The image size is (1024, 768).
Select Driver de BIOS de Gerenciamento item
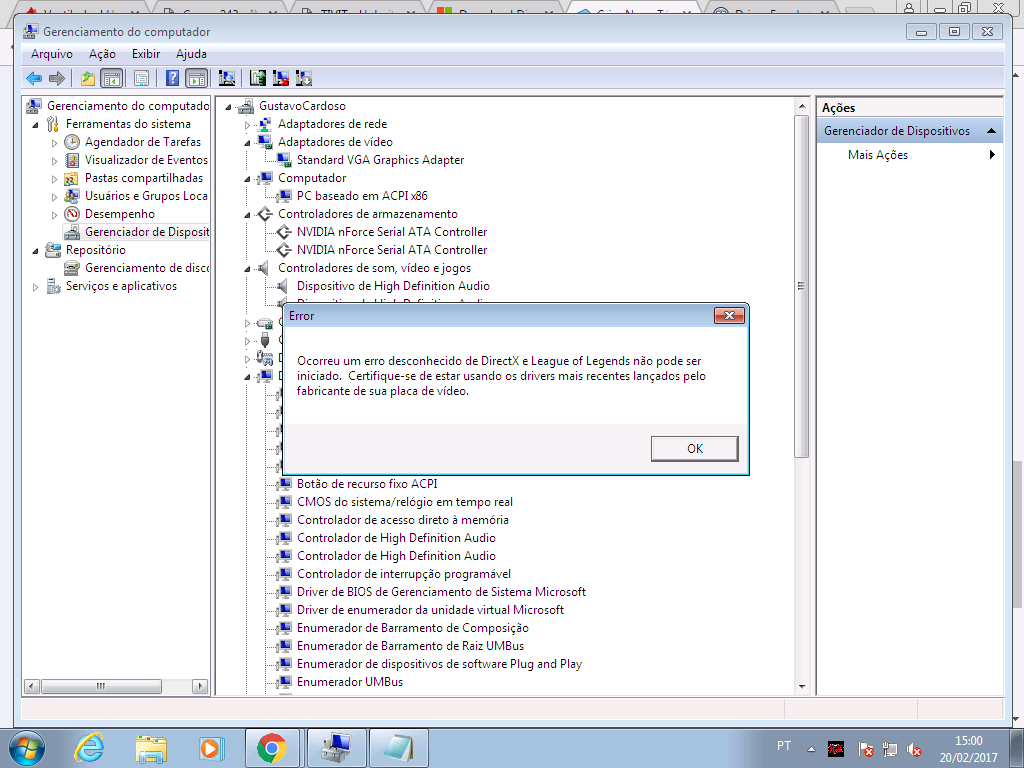point(441,592)
